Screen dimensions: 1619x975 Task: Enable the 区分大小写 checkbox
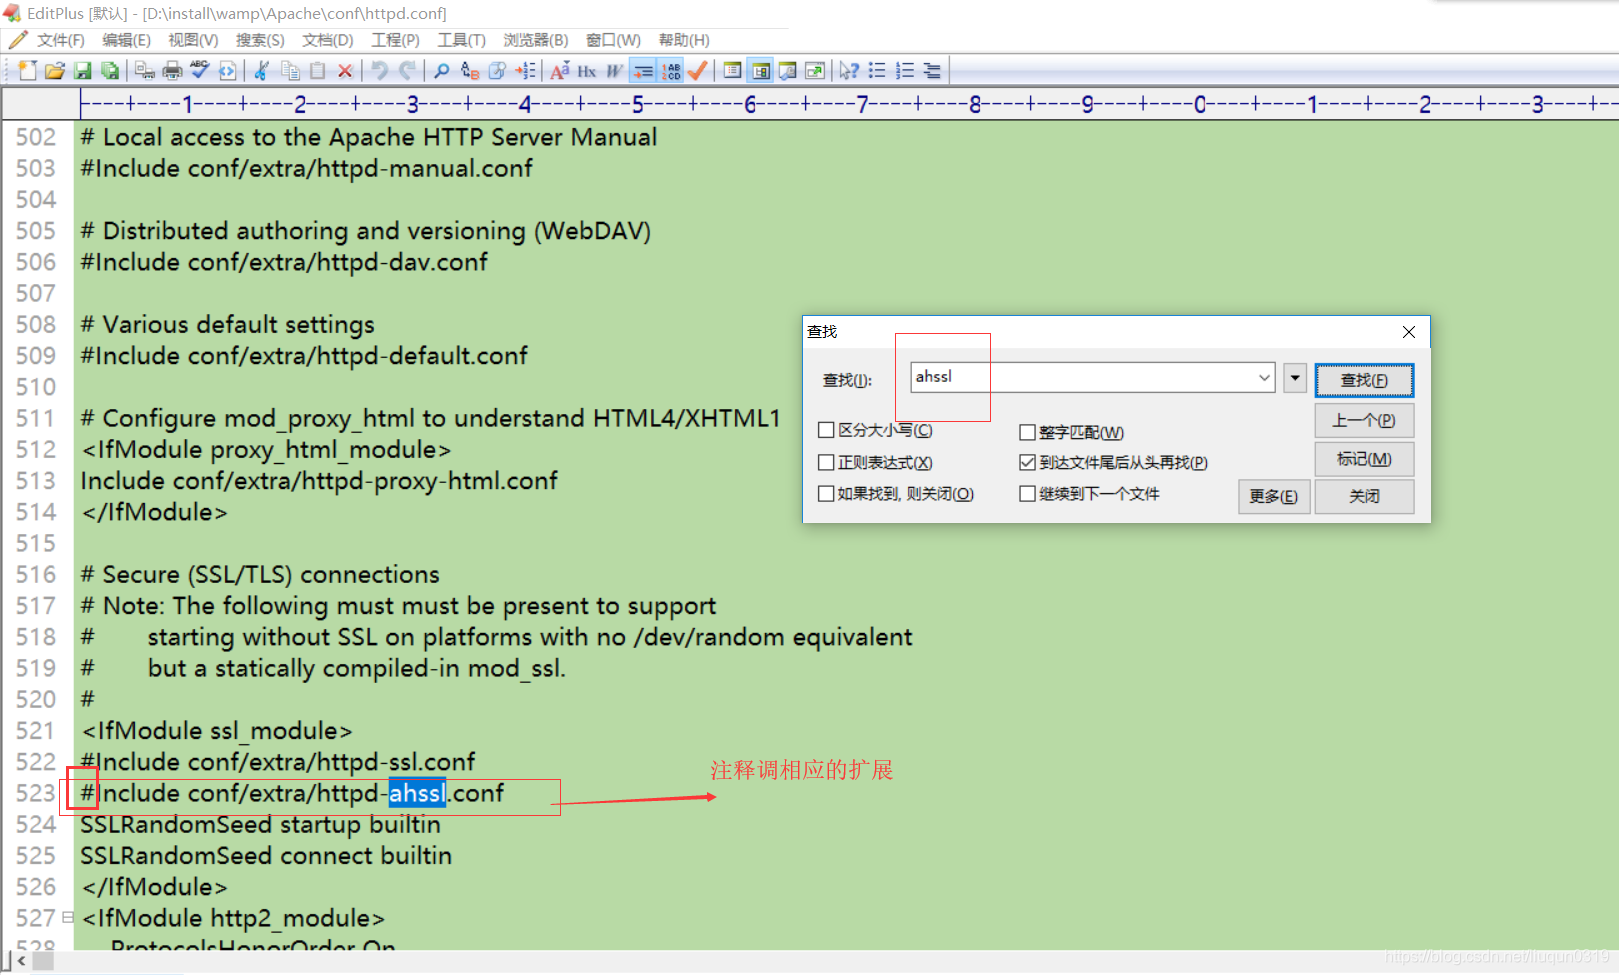[x=826, y=430]
